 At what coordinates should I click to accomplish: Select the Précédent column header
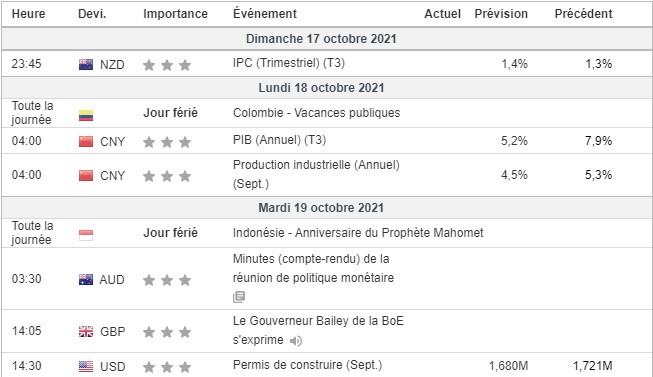[583, 14]
